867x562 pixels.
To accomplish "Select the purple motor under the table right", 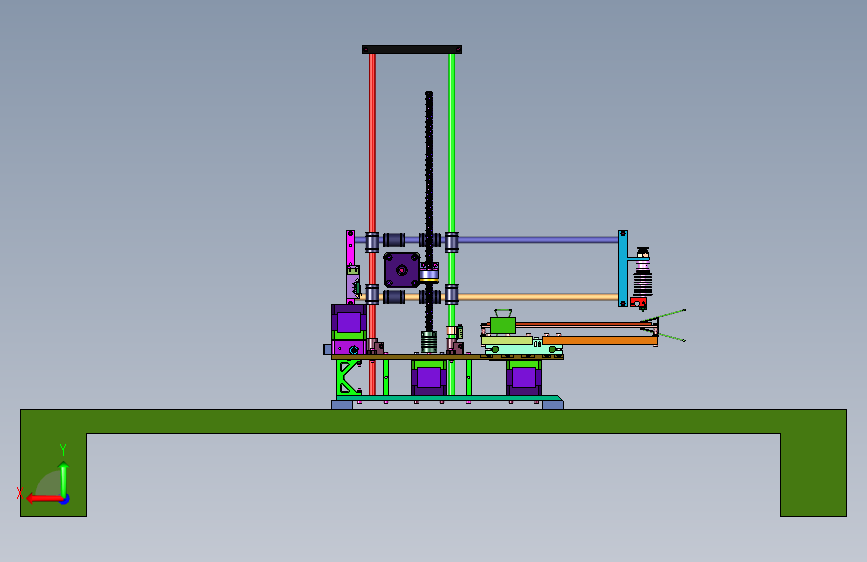I will (524, 378).
